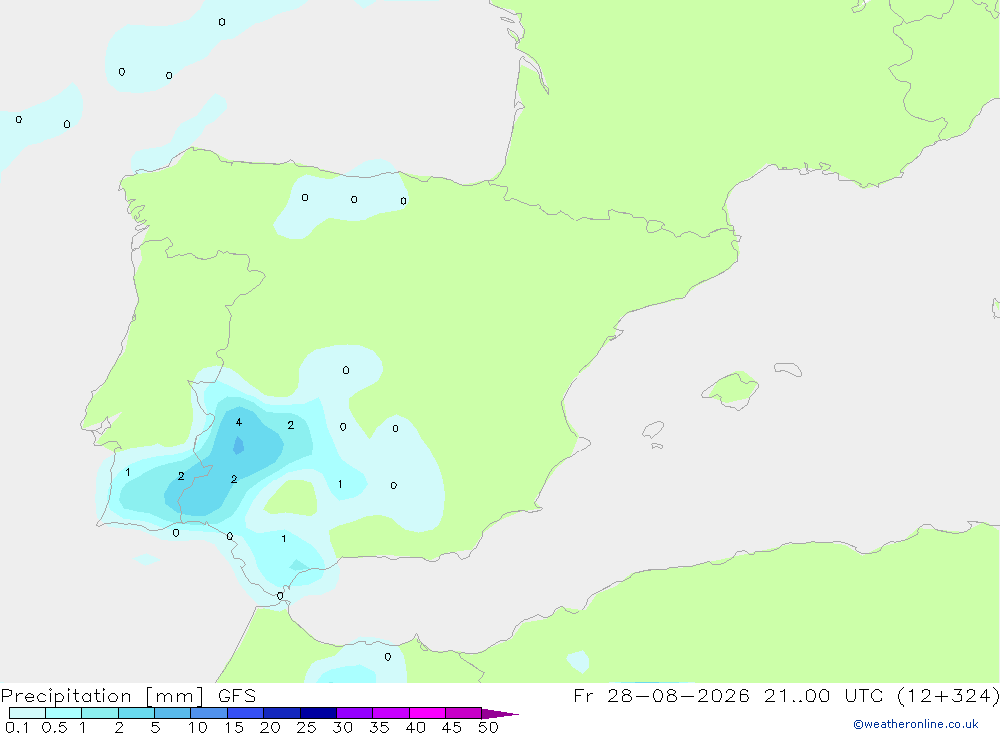Select the GFS model label

point(237,696)
